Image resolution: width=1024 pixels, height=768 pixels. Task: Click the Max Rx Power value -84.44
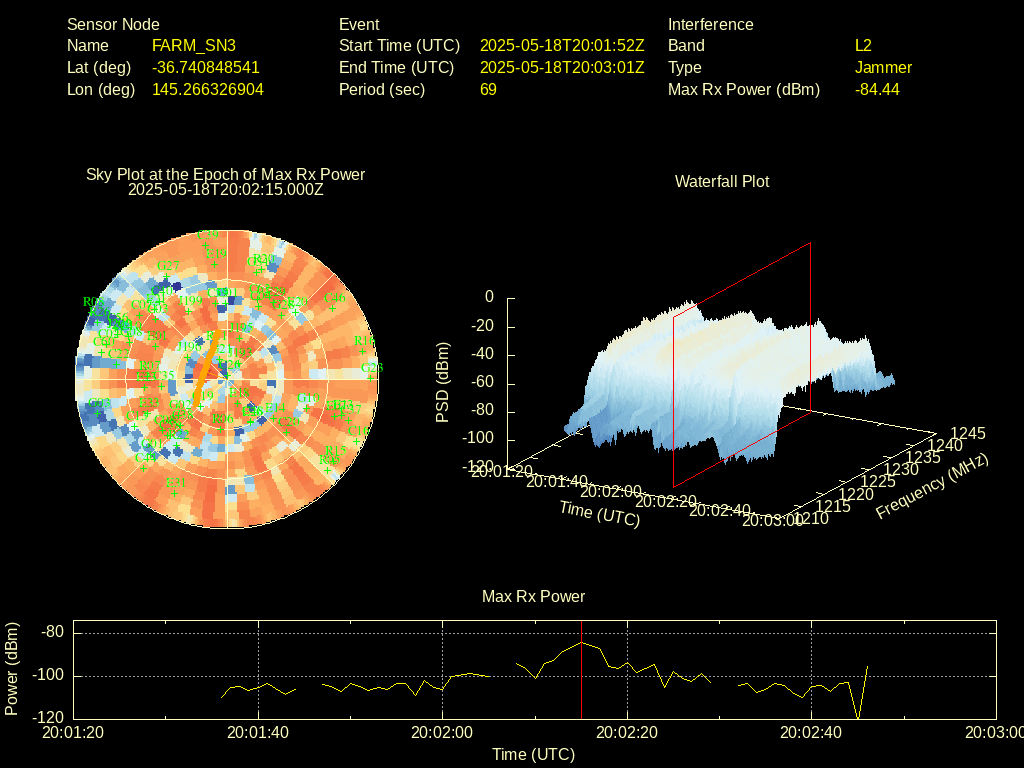click(877, 89)
